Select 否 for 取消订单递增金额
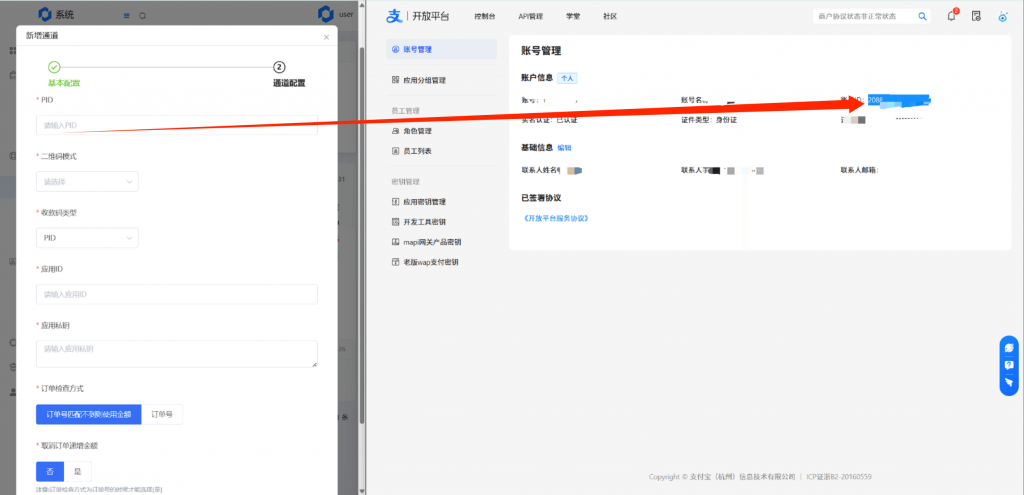Image resolution: width=1024 pixels, height=495 pixels. 49,471
